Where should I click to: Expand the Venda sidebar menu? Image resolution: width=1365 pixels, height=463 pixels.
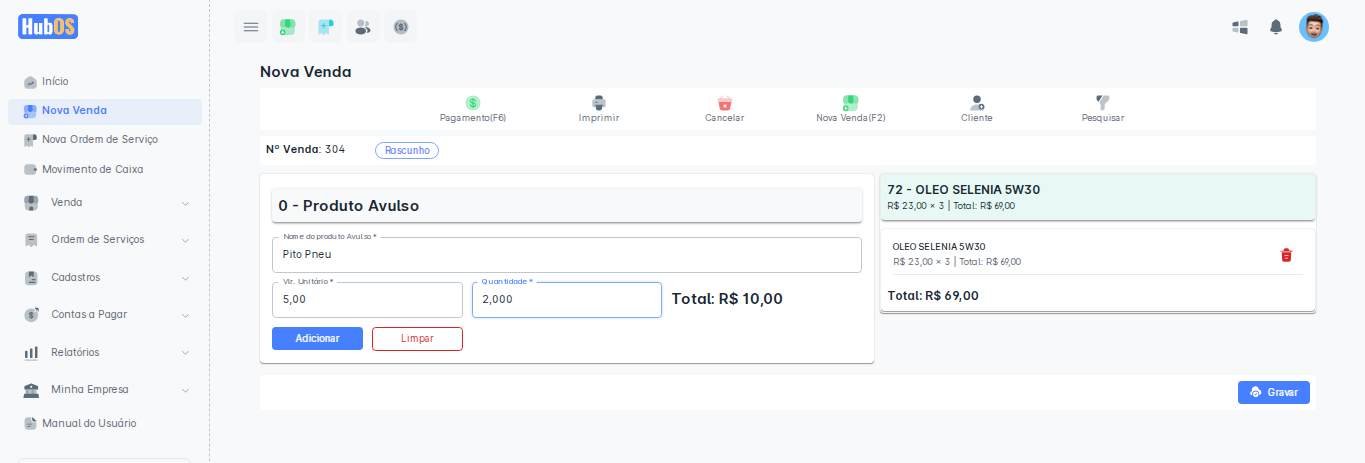(105, 203)
